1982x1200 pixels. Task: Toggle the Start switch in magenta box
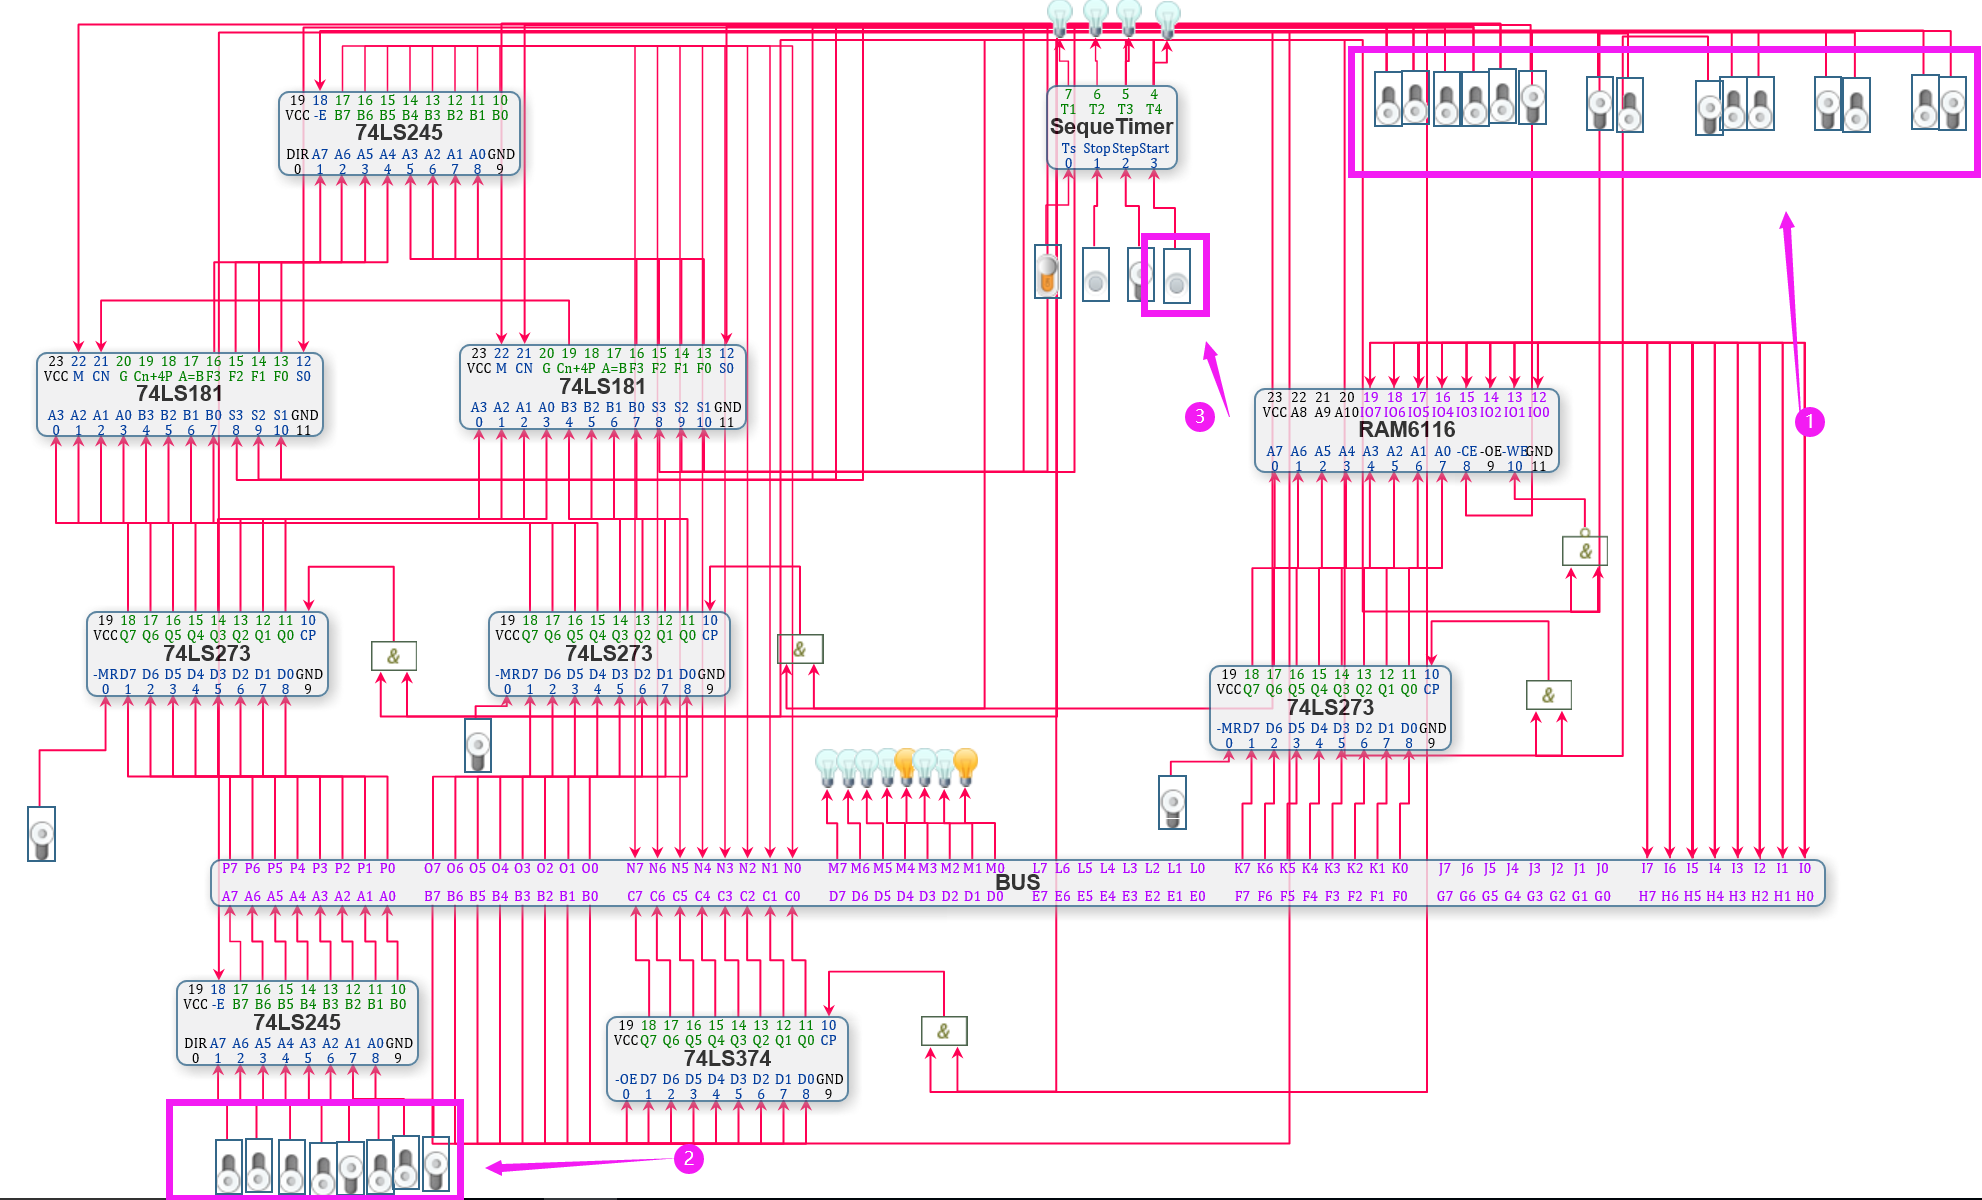(1177, 277)
